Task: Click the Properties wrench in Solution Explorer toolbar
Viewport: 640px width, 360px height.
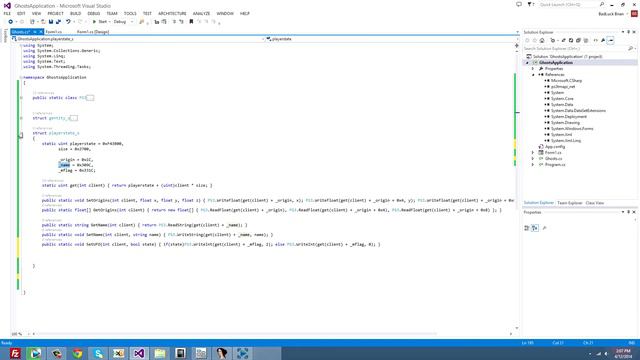Action: pos(603,40)
